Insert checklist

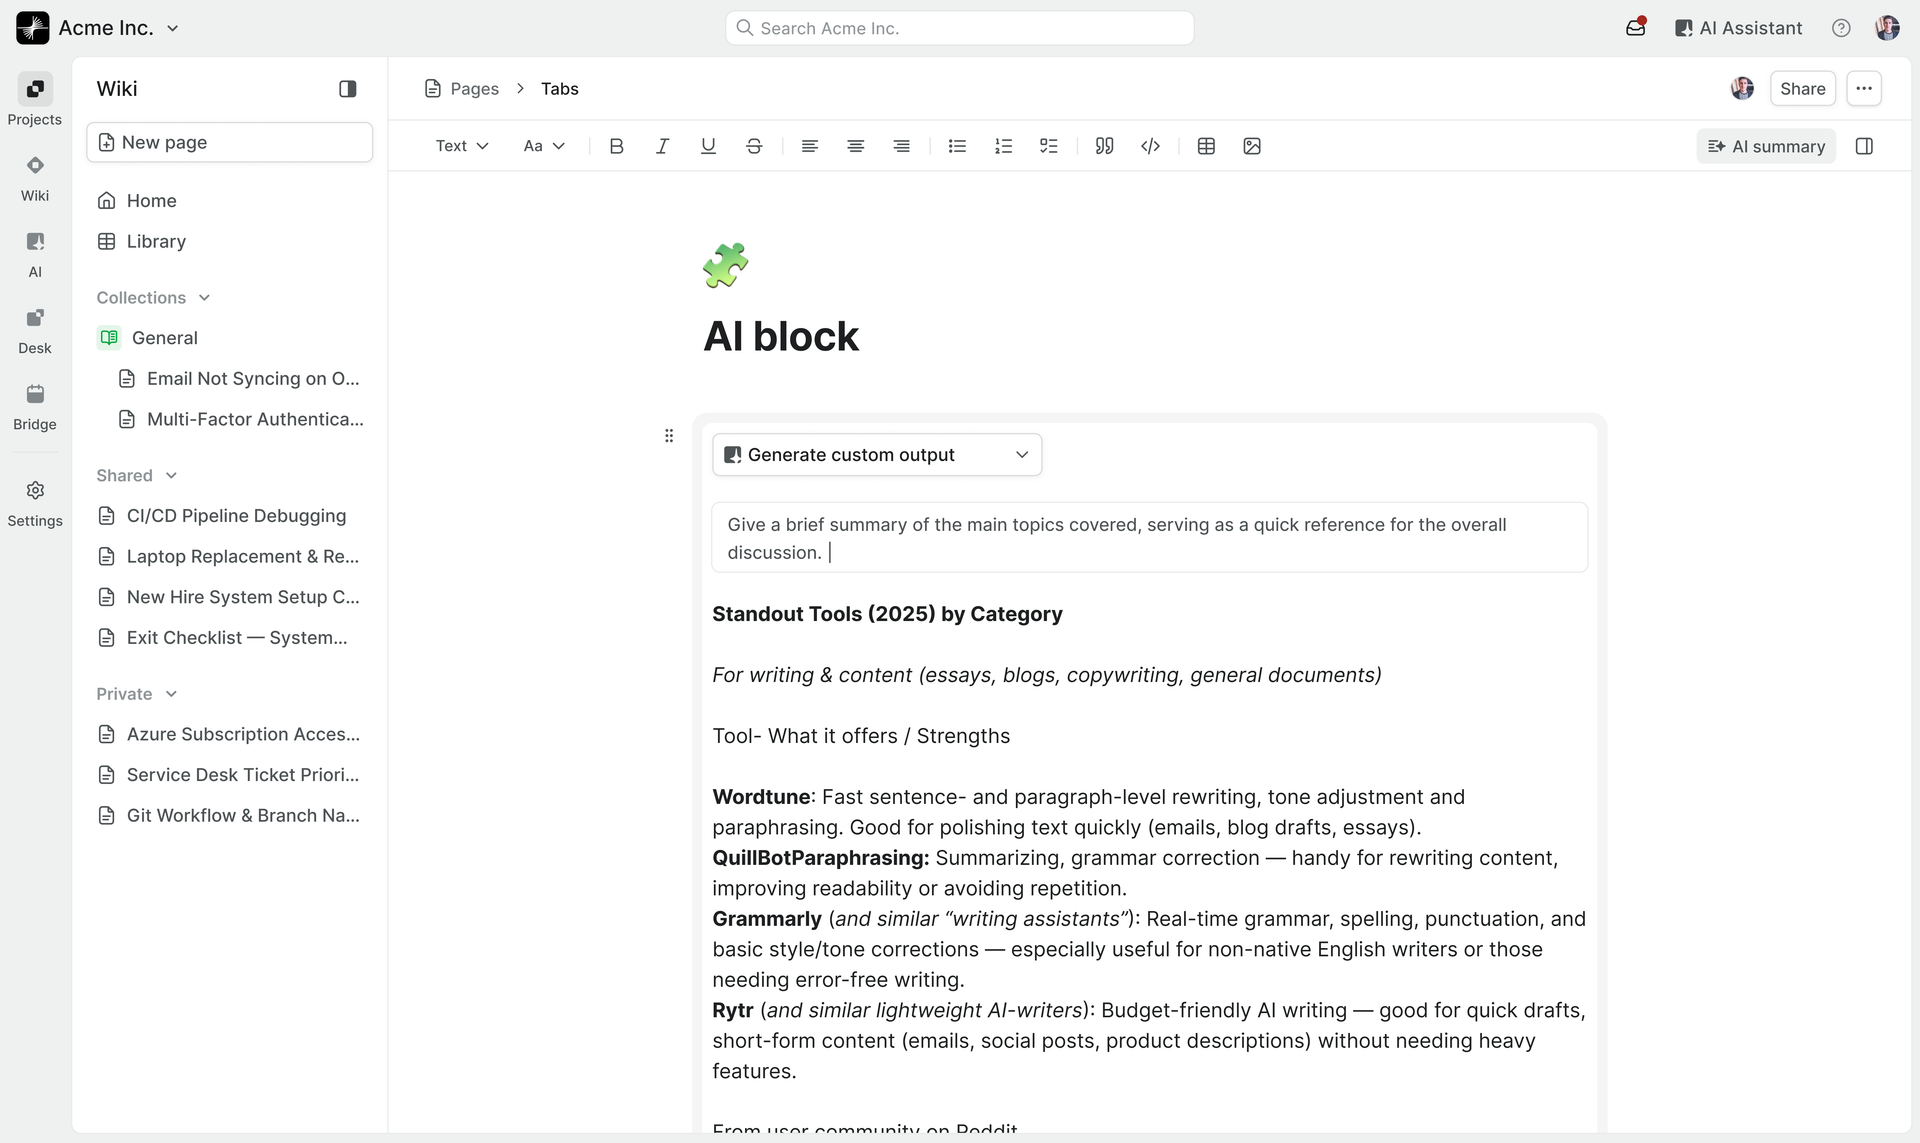coord(1049,146)
